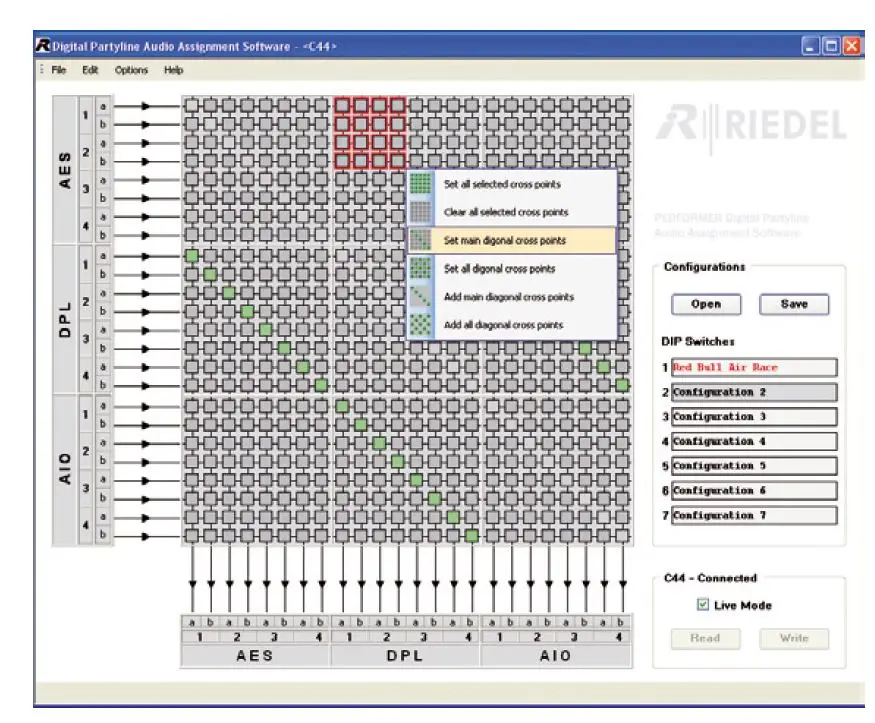
Task: Open the Options menu
Action: click(x=131, y=70)
